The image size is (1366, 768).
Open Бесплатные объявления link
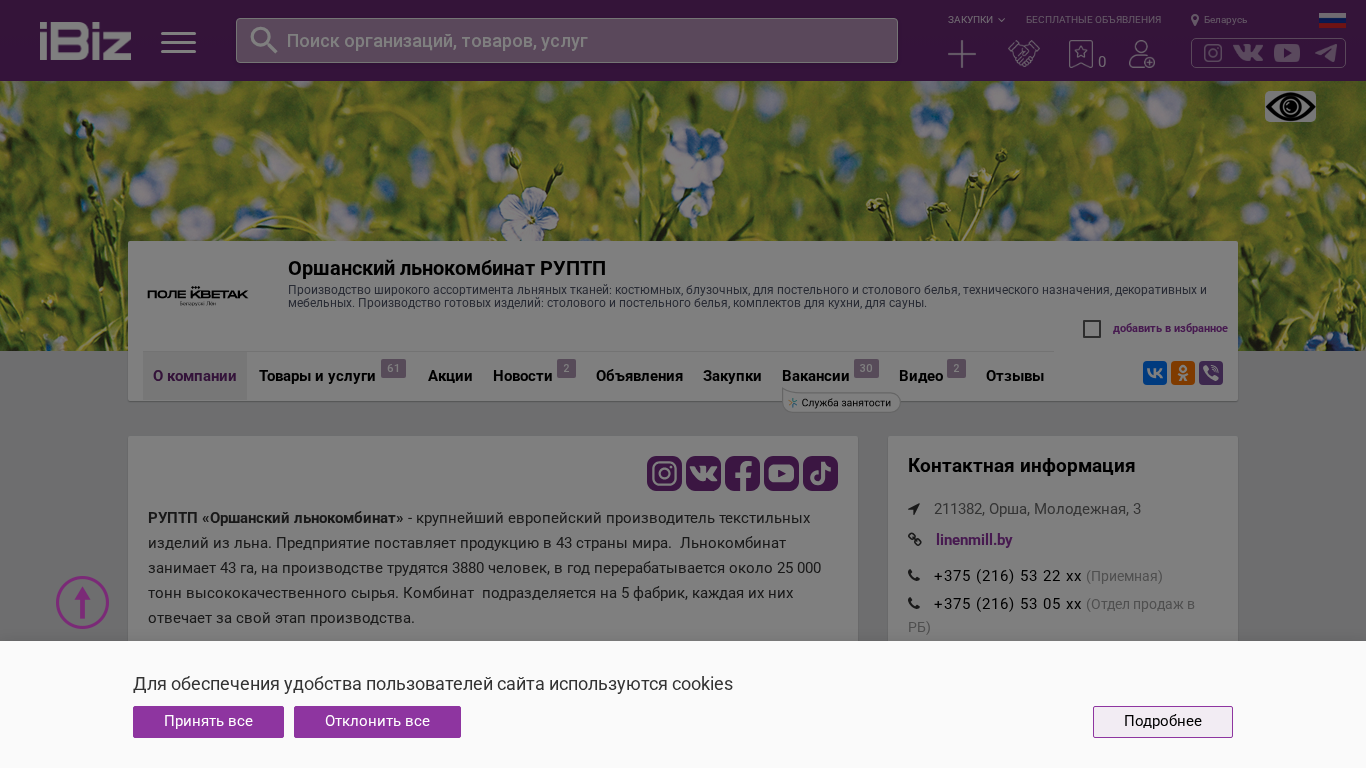point(1093,20)
